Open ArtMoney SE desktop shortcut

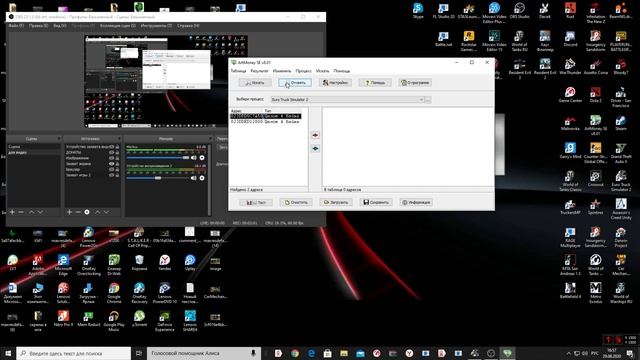click(596, 124)
